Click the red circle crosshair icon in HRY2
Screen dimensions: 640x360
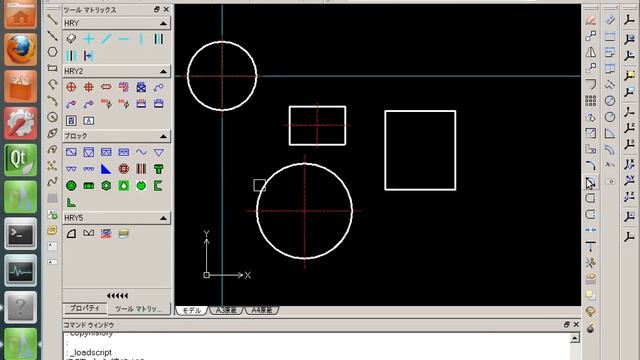[71, 87]
